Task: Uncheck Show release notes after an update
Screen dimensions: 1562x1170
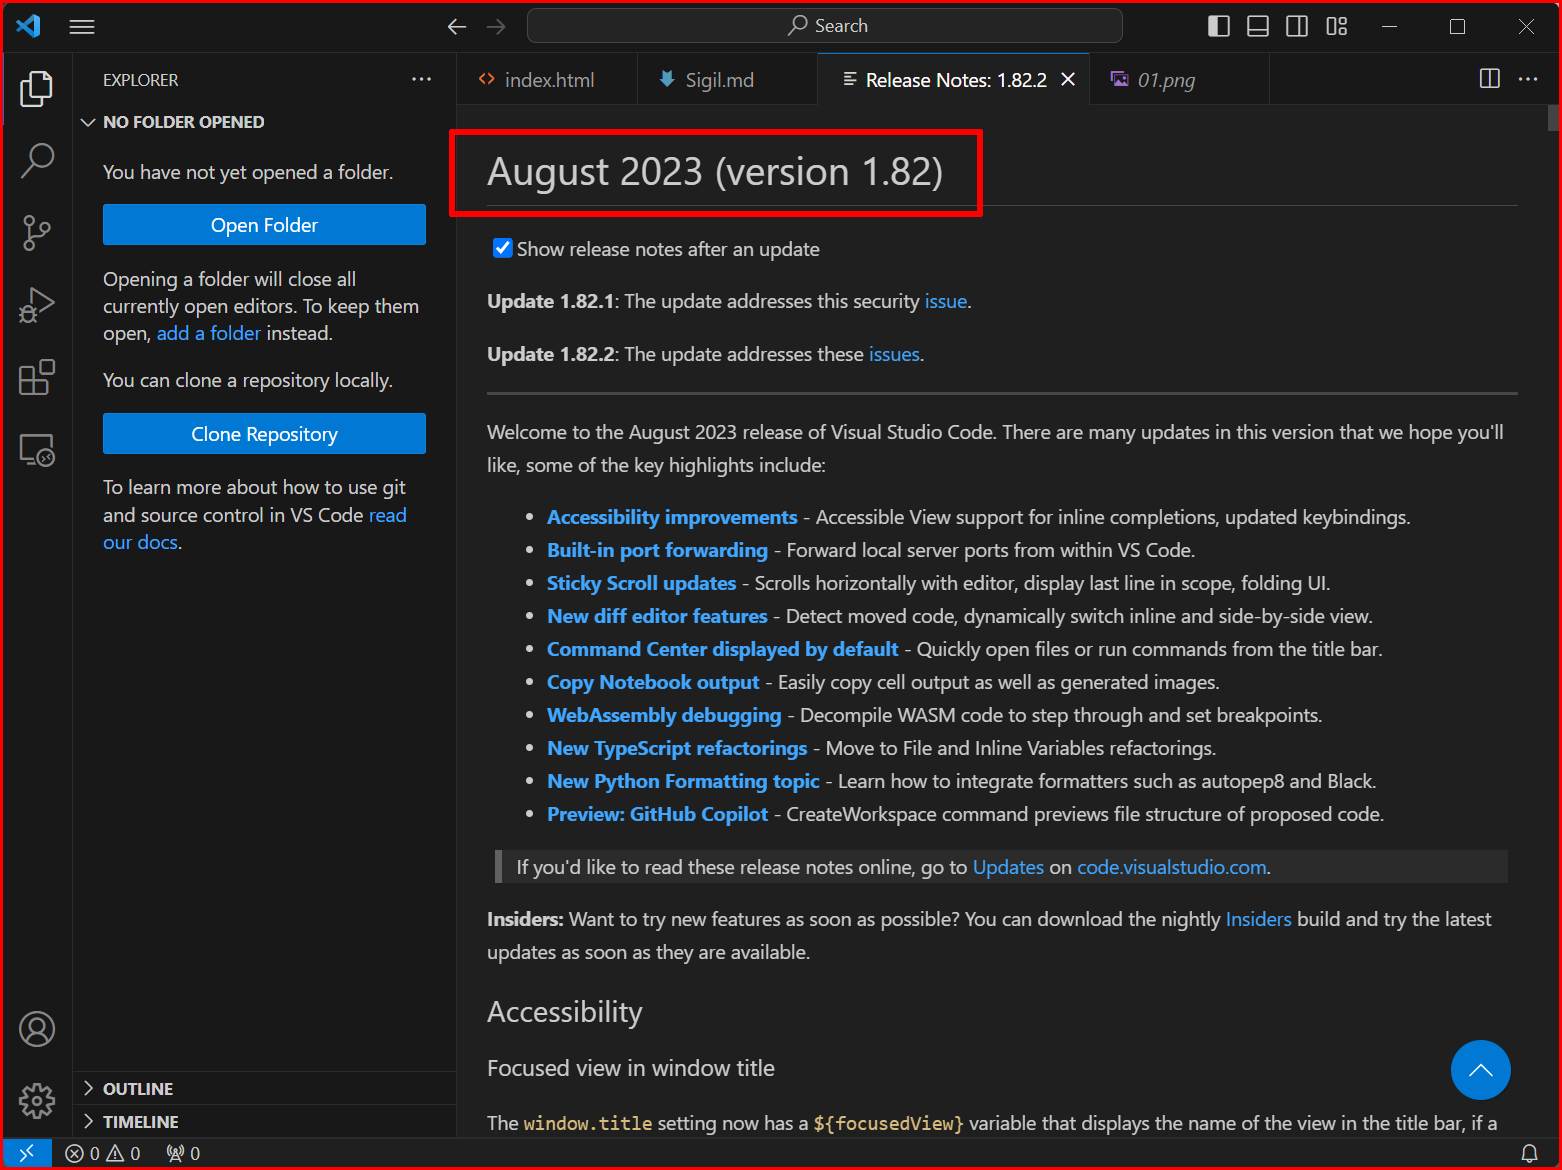Action: tap(503, 248)
